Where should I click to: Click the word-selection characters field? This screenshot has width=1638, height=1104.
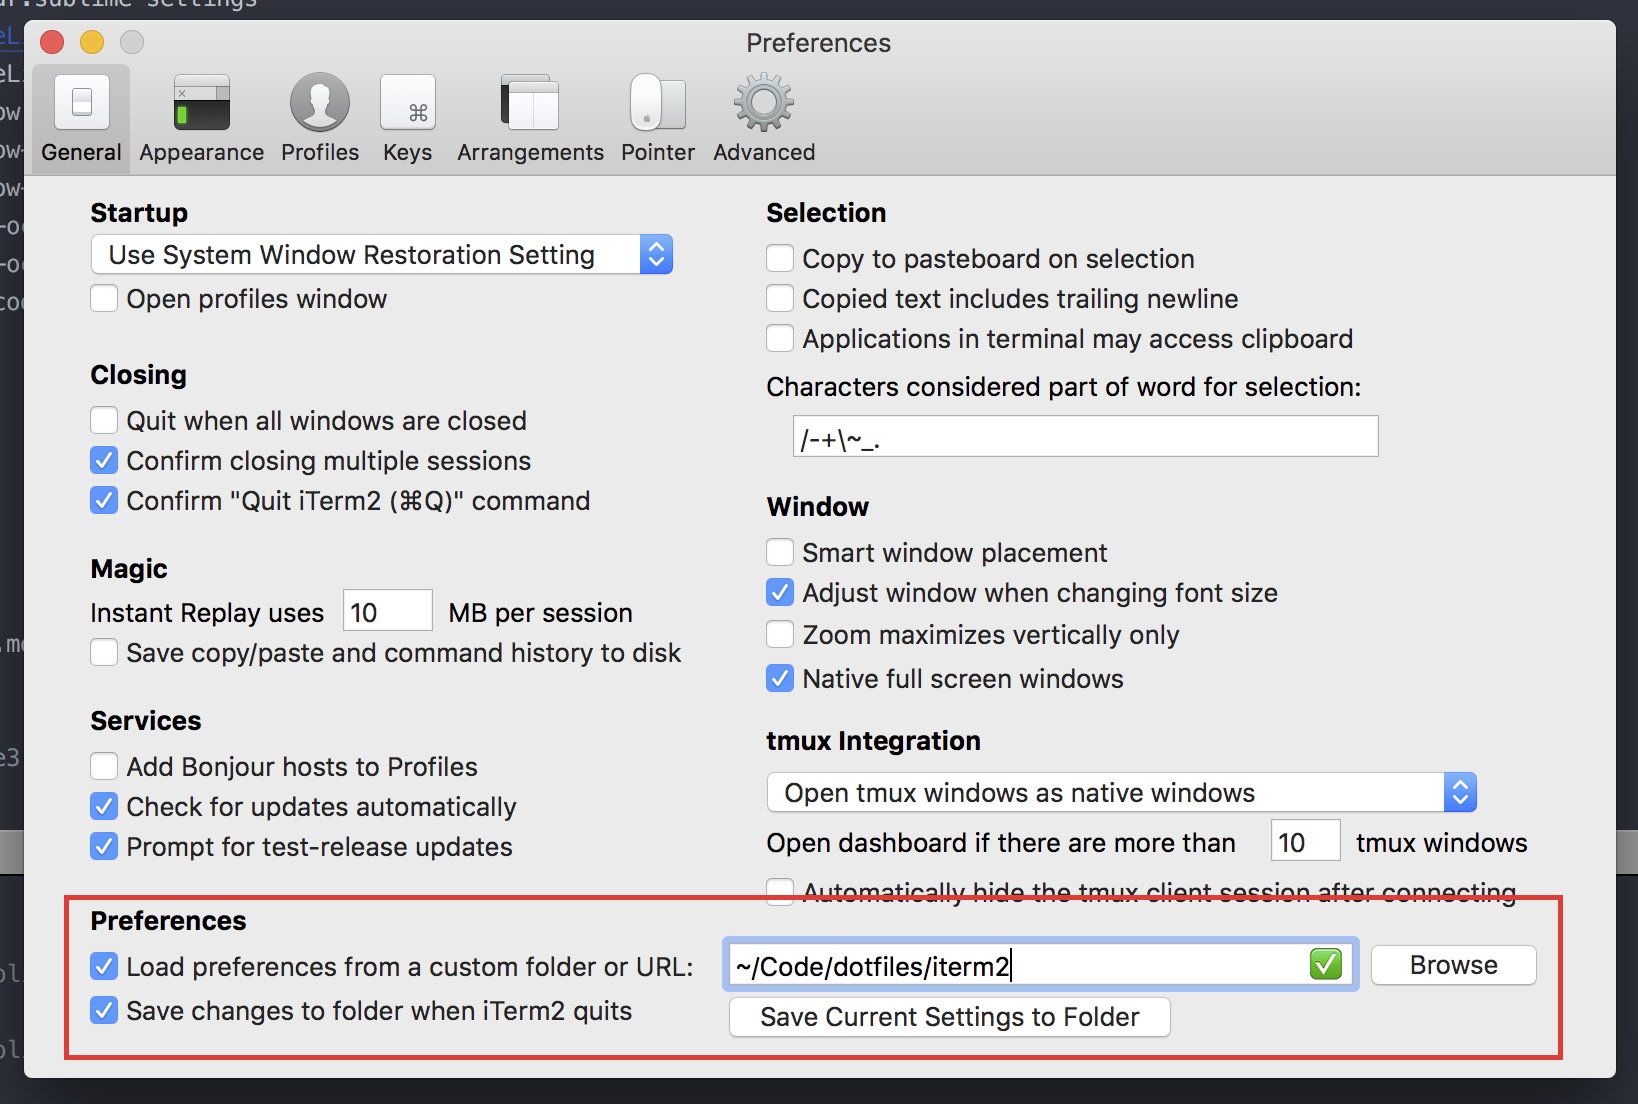[x=1086, y=437]
